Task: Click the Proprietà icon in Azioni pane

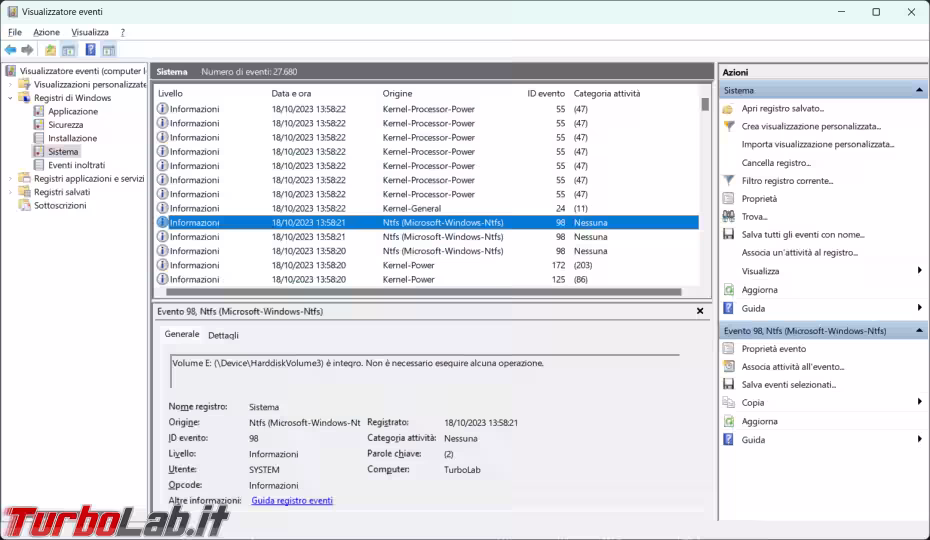Action: coord(728,198)
